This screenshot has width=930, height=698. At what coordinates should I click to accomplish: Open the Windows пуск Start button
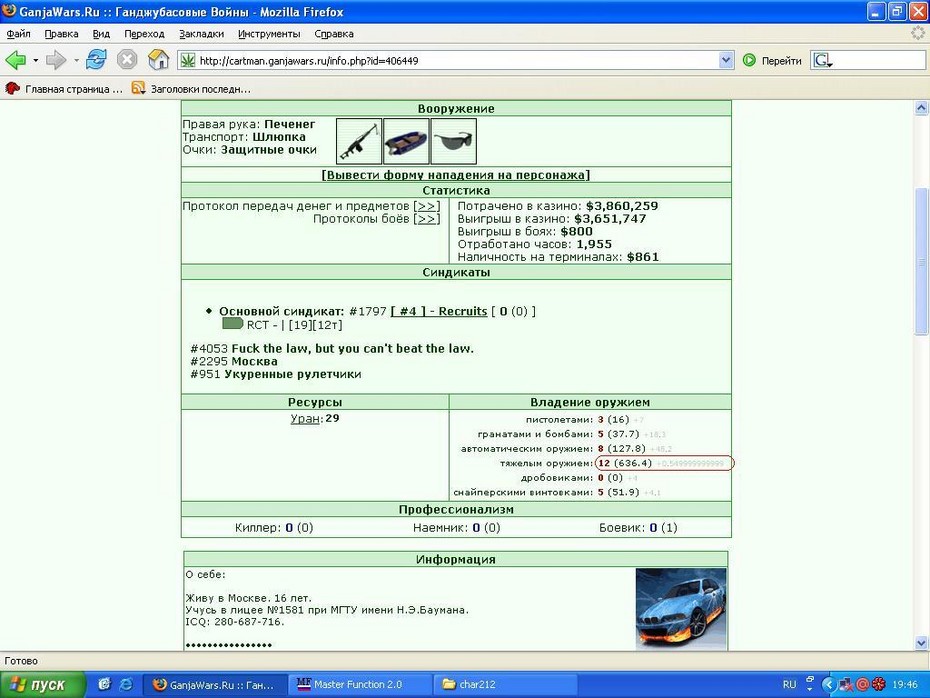pos(42,685)
